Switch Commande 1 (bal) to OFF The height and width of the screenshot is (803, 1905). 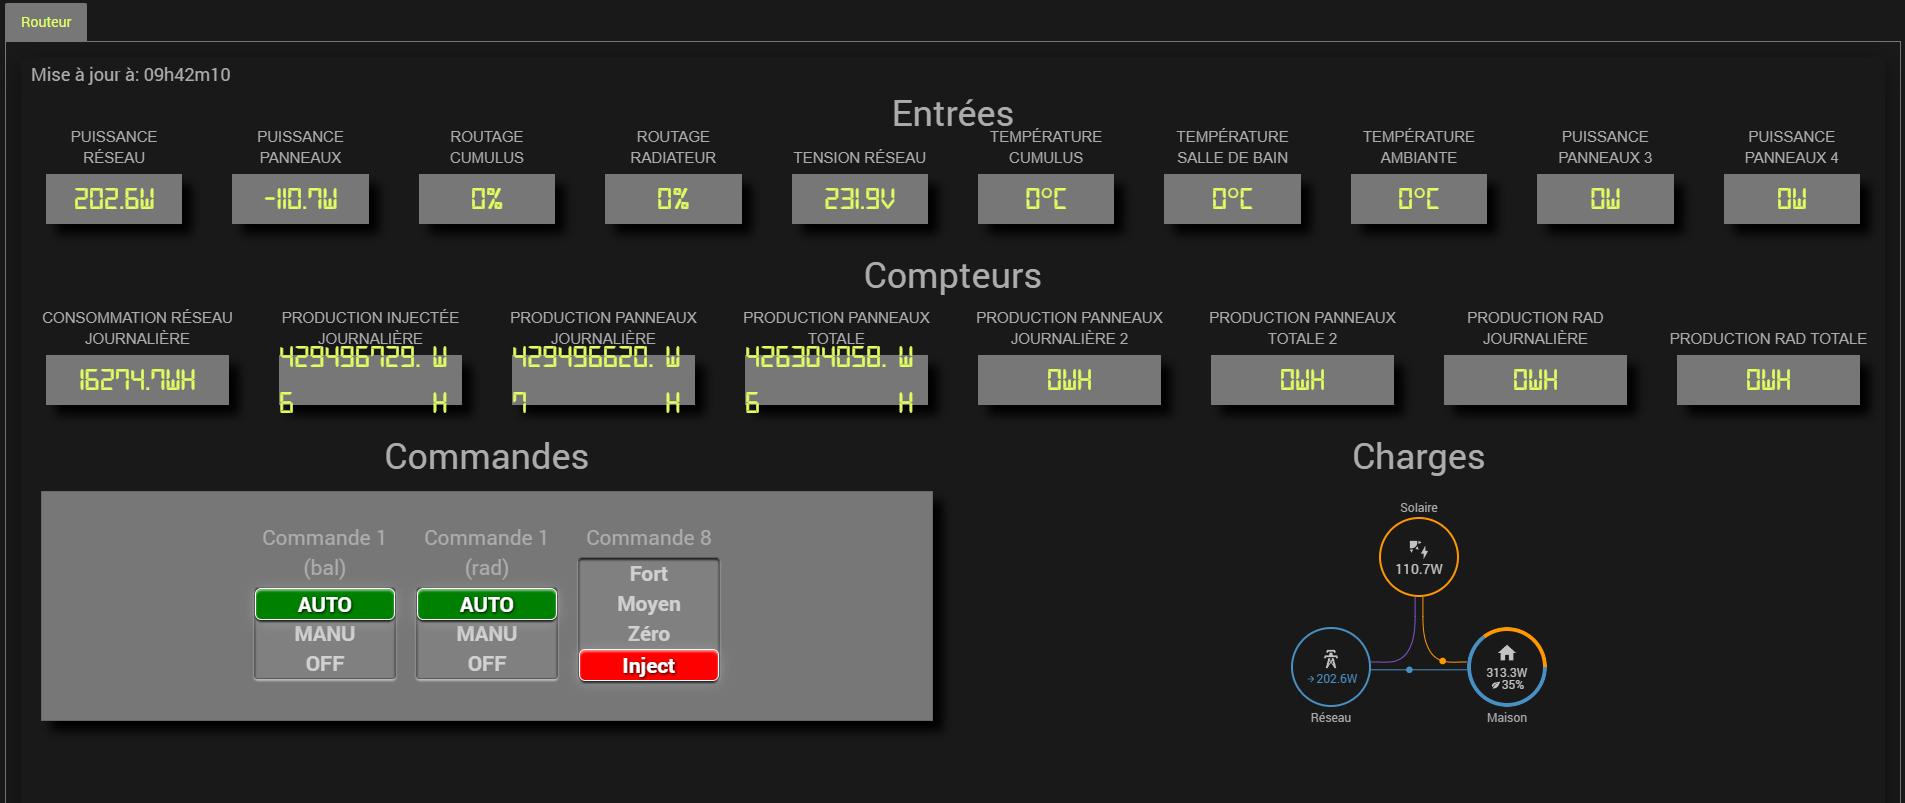click(x=325, y=664)
